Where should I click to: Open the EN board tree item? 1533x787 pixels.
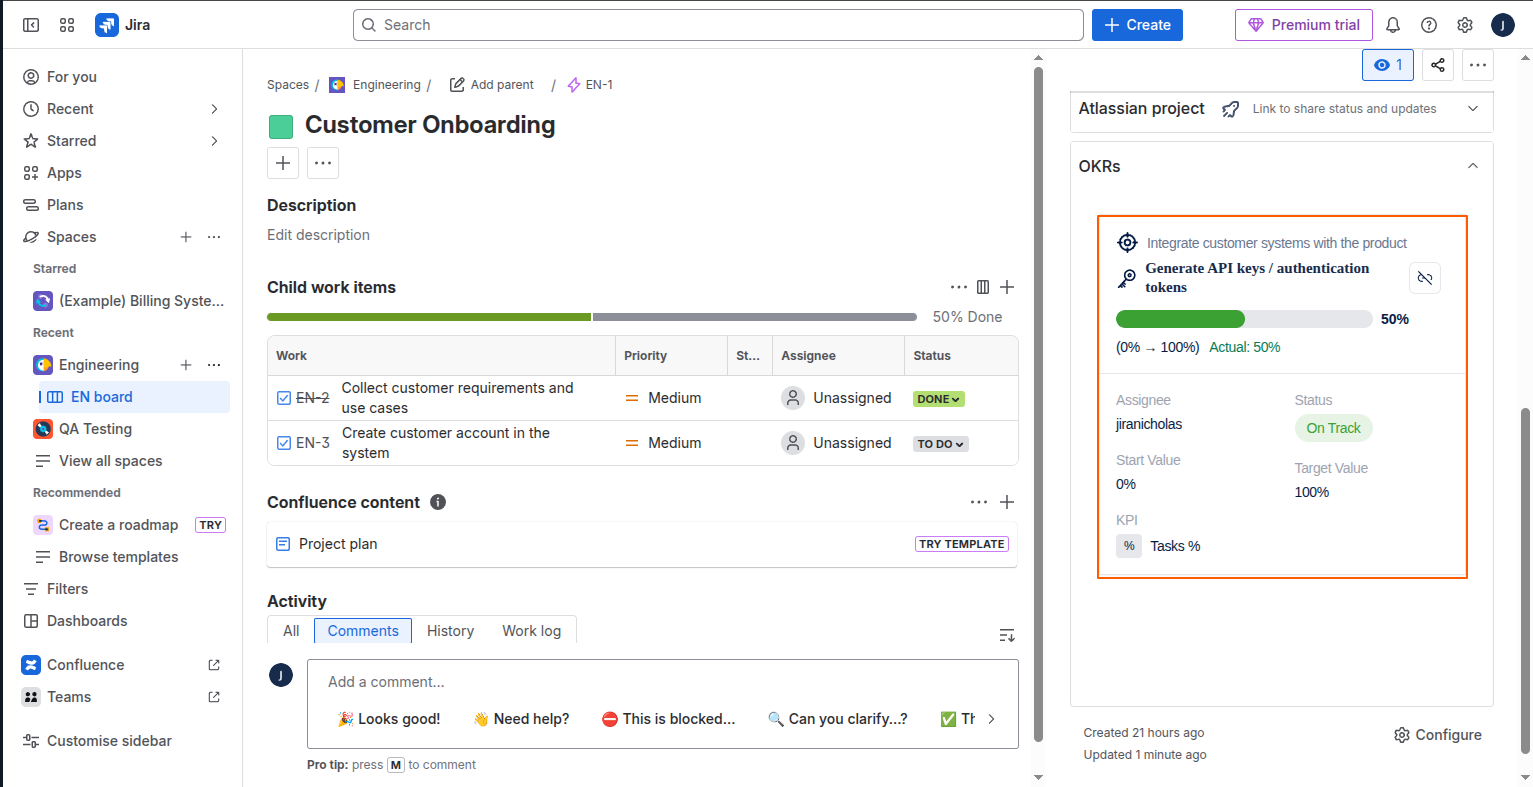coord(134,397)
